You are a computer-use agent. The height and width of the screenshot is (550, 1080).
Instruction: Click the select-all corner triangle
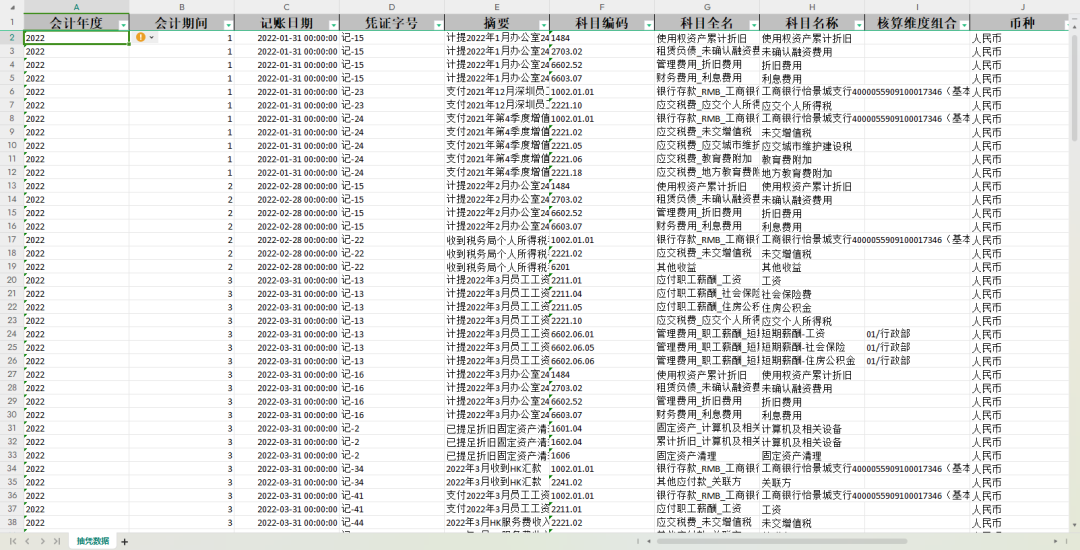12,6
